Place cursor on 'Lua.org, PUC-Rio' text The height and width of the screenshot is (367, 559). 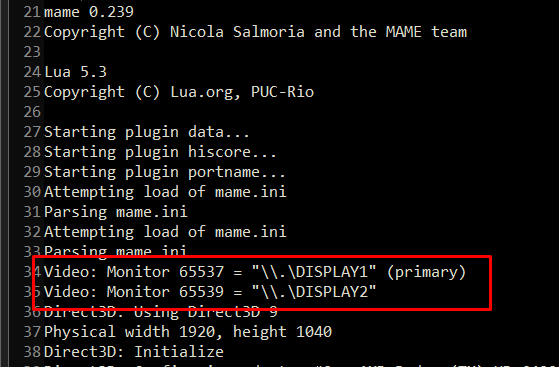pyautogui.click(x=242, y=92)
